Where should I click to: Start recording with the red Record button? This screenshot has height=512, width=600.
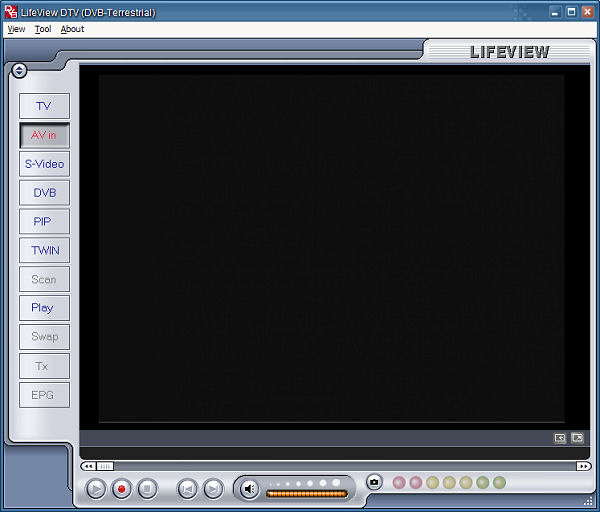point(122,489)
